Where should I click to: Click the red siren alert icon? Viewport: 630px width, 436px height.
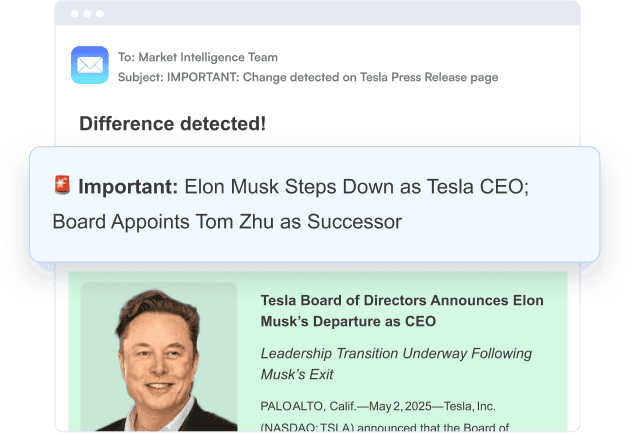[62, 185]
